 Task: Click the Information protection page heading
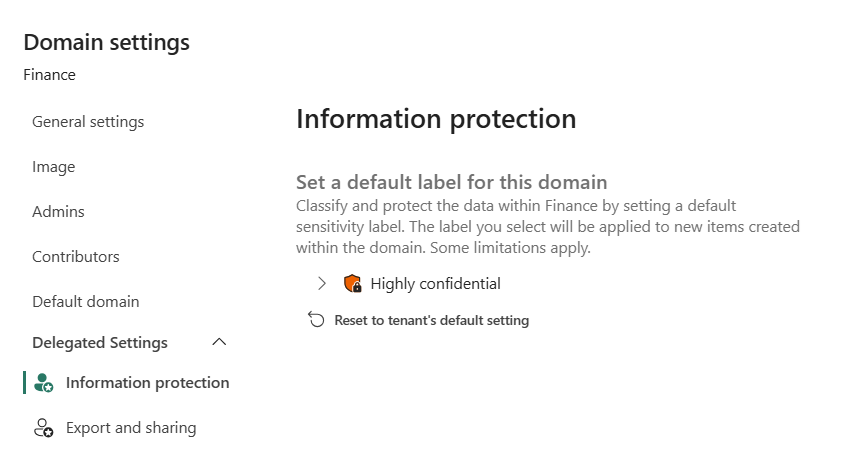tap(436, 119)
